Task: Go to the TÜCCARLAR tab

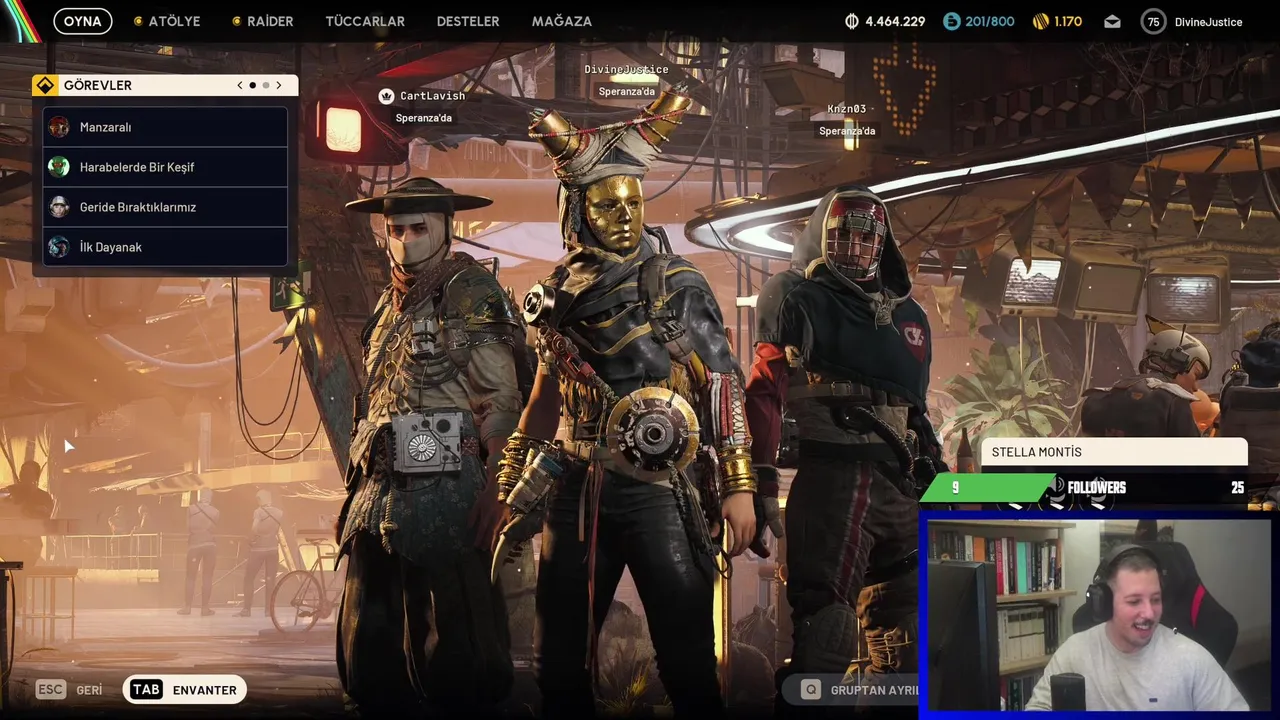Action: (365, 21)
